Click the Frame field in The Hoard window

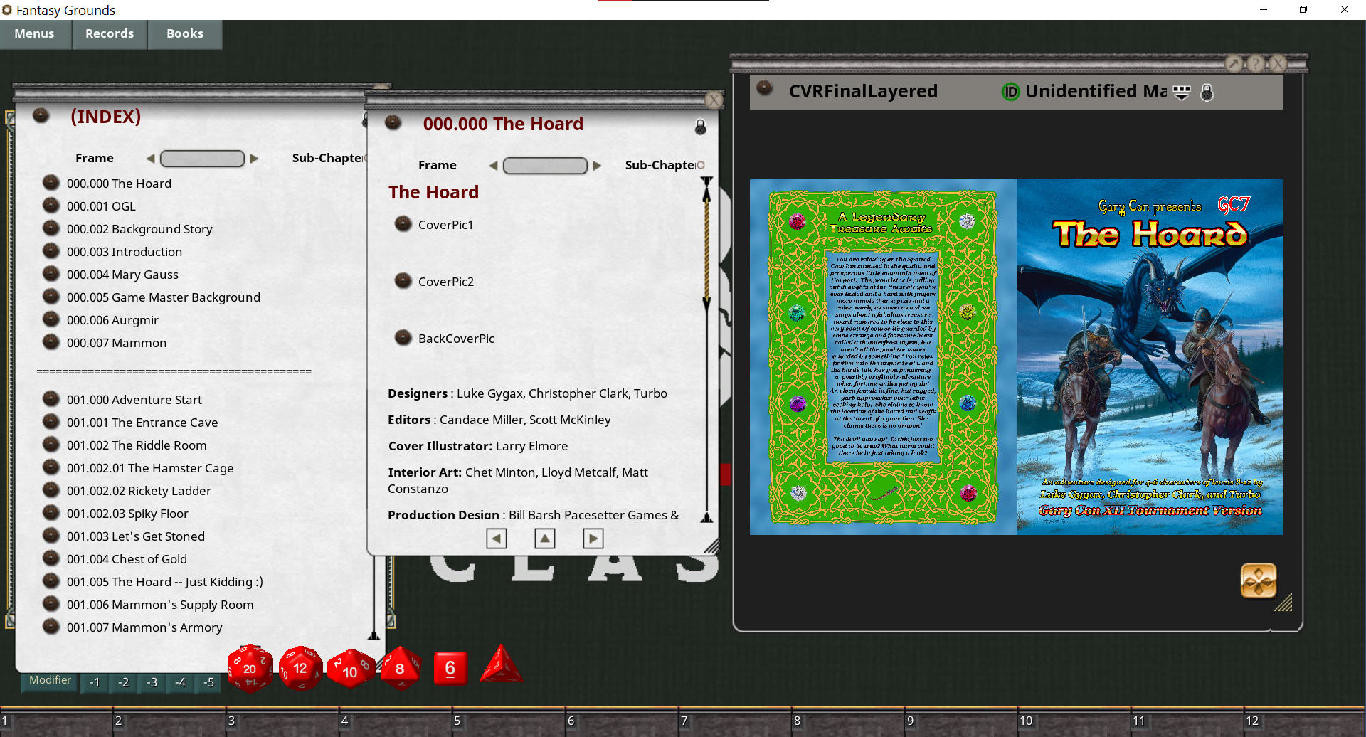click(545, 166)
